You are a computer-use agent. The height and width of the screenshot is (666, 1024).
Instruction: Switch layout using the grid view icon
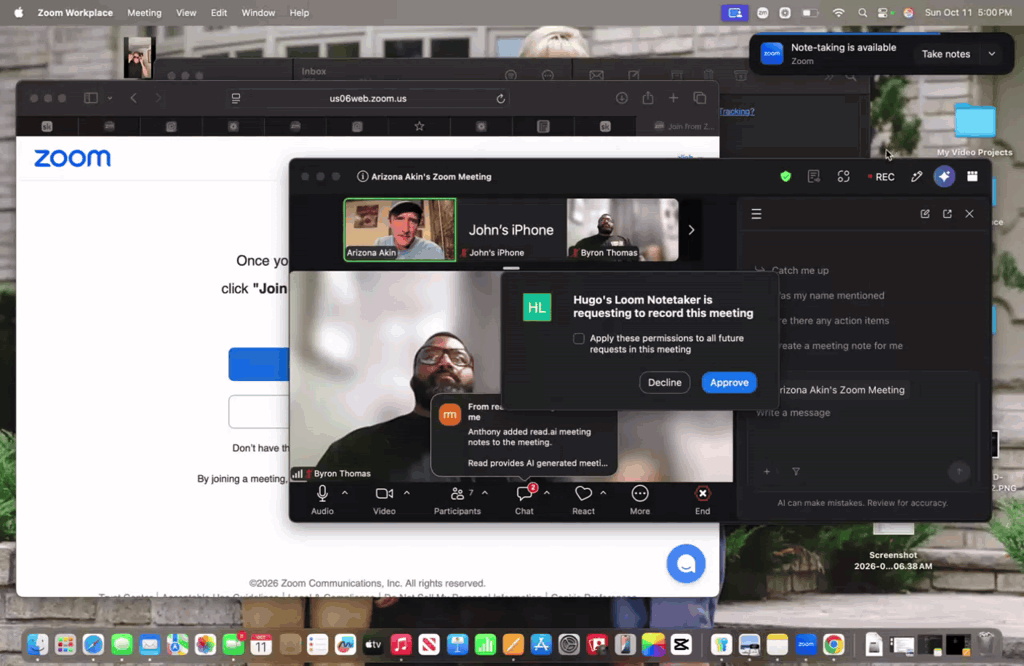(x=972, y=176)
